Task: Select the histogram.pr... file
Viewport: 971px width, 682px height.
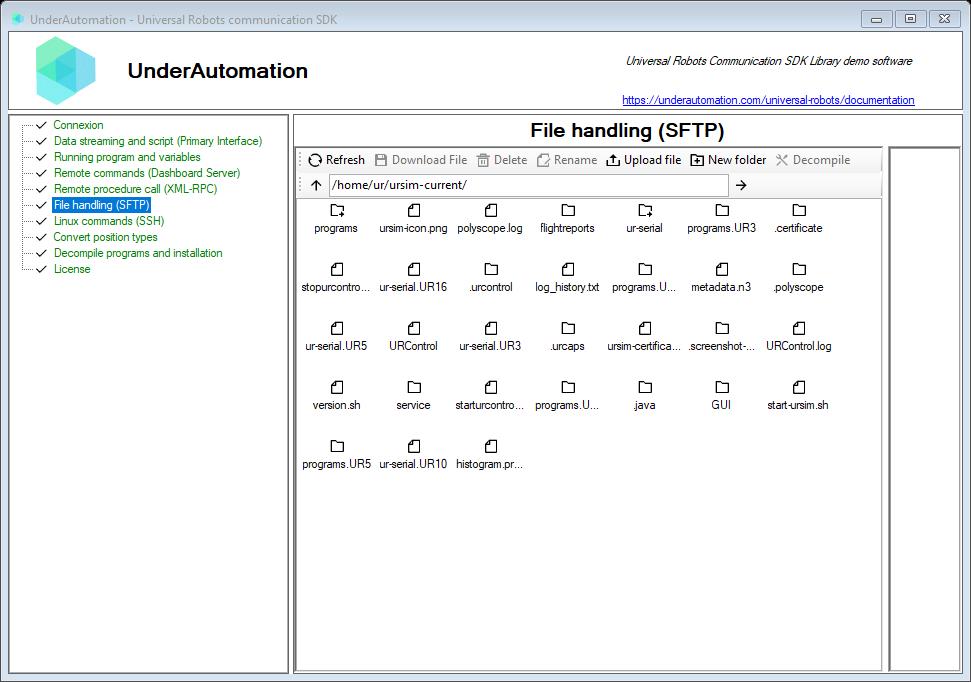Action: click(490, 454)
